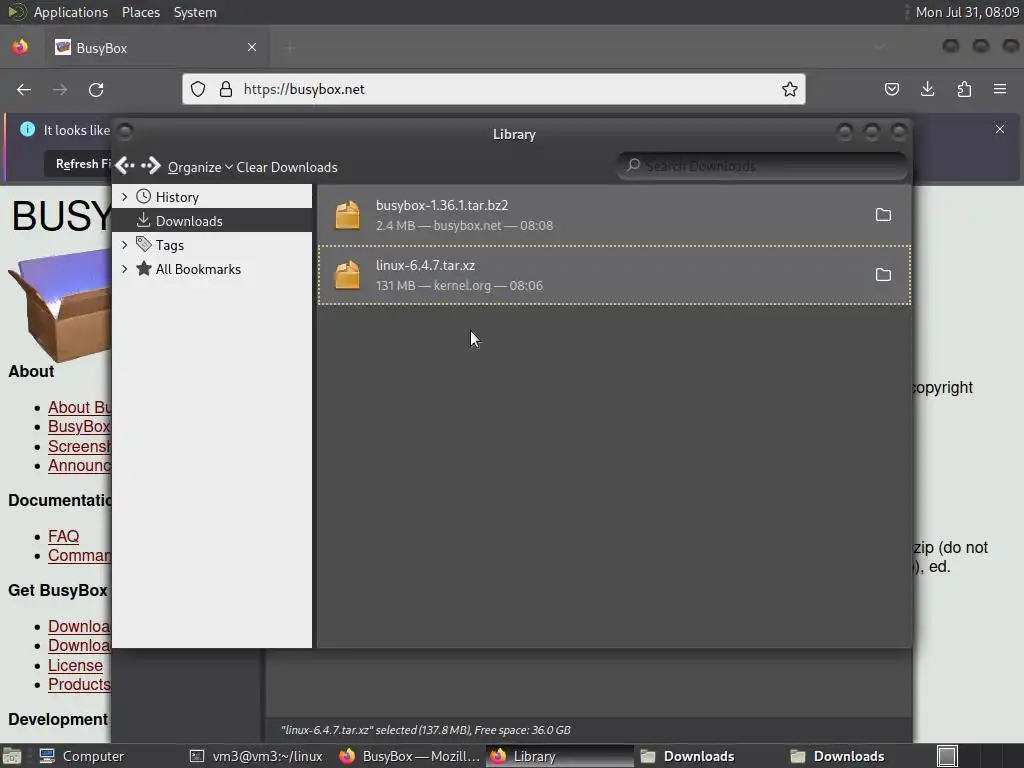Click the Firefox back arrow

tap(24, 89)
